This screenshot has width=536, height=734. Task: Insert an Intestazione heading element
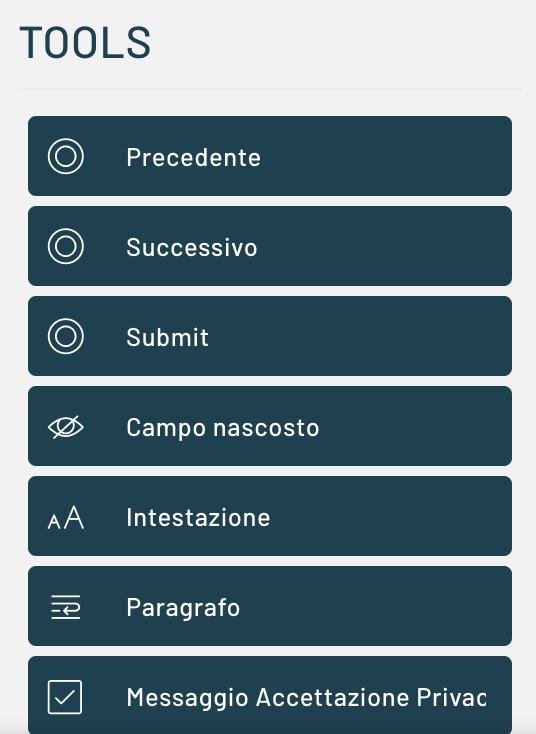pos(270,516)
